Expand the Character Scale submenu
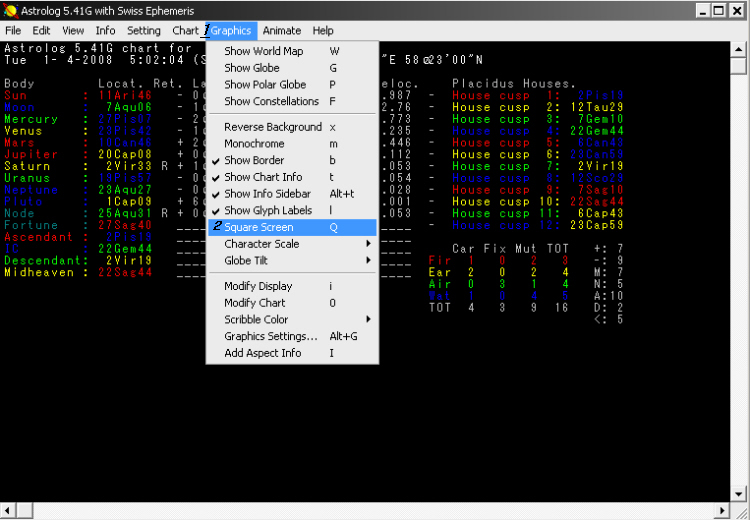This screenshot has width=750, height=520. (x=292, y=244)
